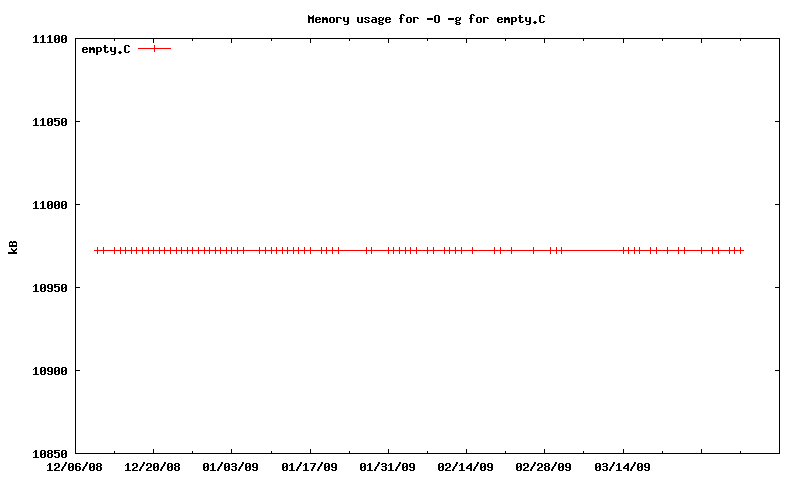Click the 01/31/09 date label

coord(388,467)
